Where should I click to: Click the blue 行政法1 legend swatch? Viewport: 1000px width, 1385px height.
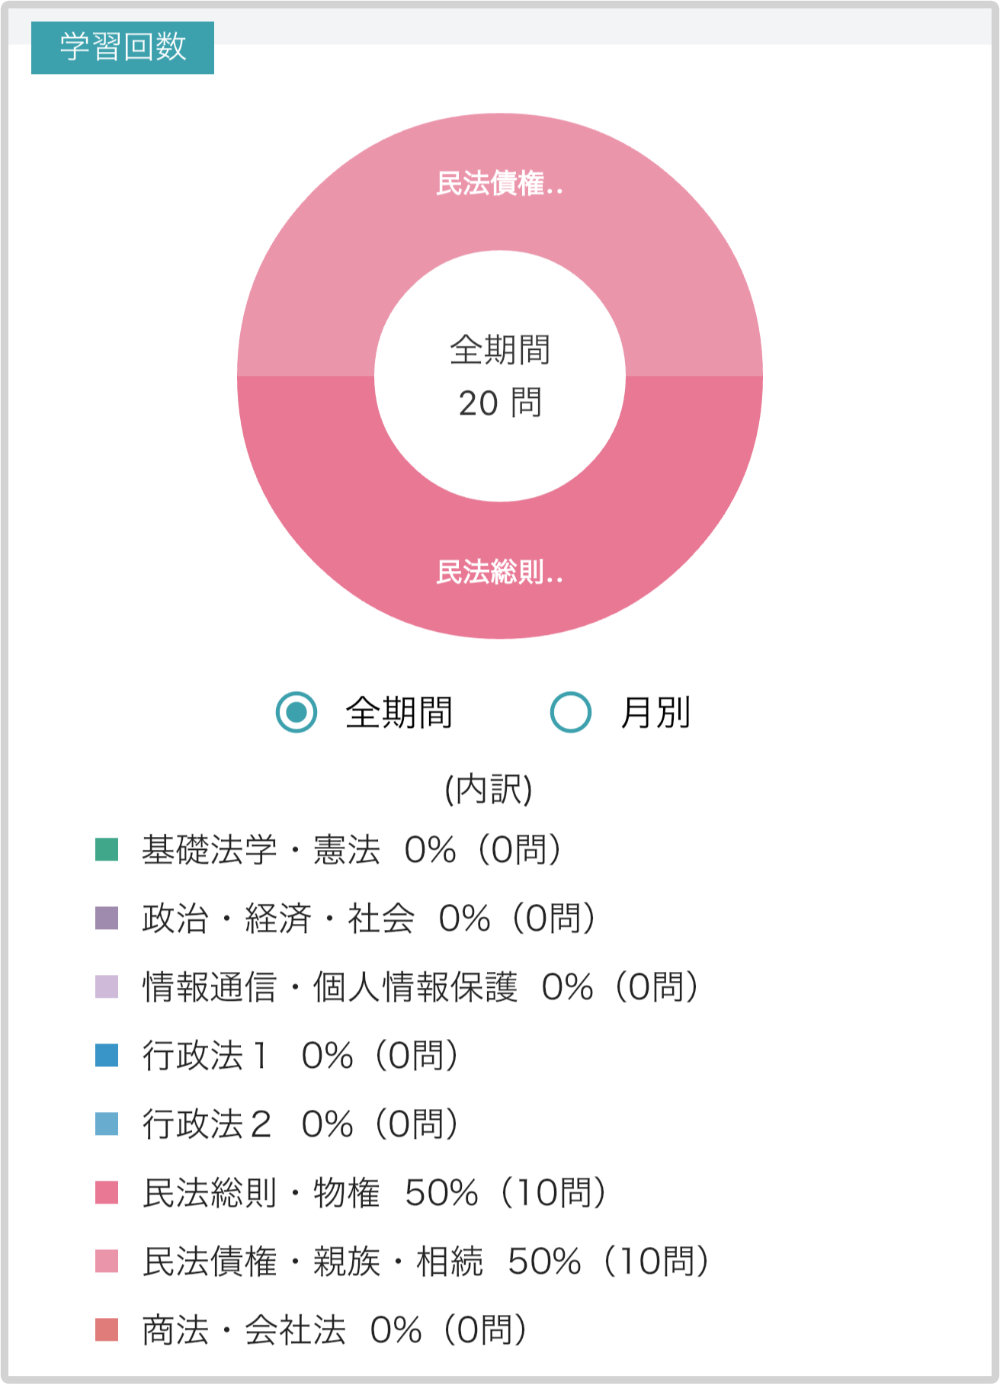click(x=107, y=1055)
